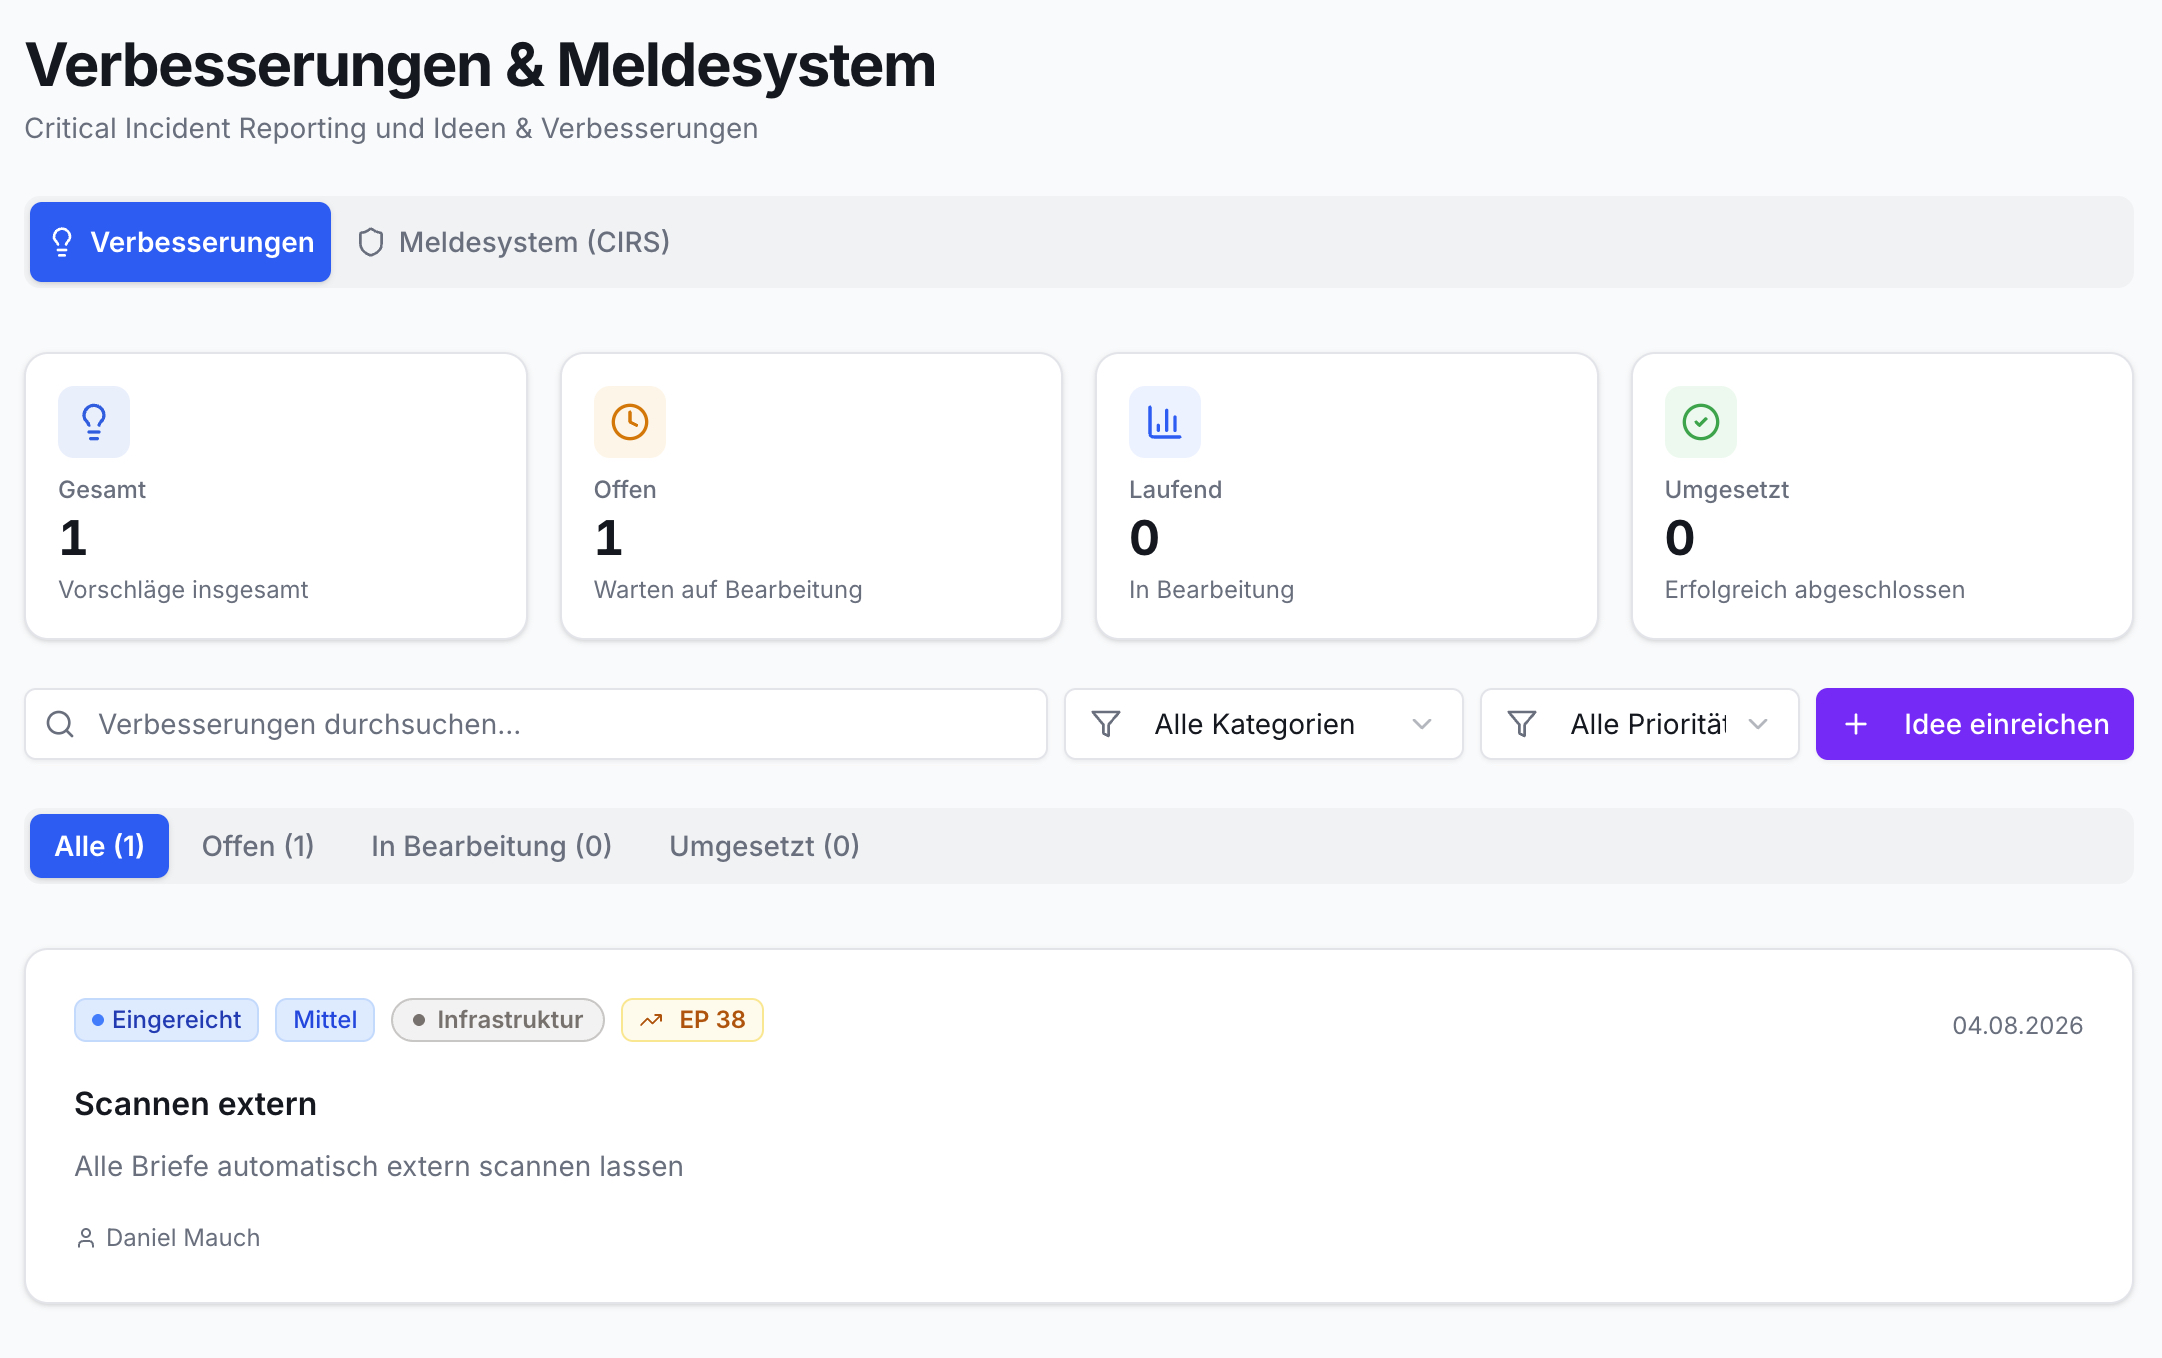The height and width of the screenshot is (1358, 2162).
Task: Click the Umgesetzt statistics card
Action: click(x=1882, y=496)
